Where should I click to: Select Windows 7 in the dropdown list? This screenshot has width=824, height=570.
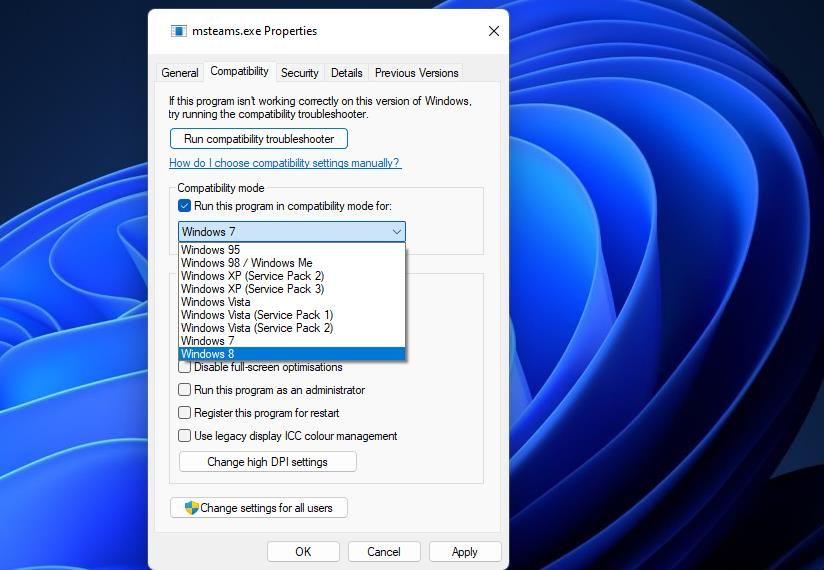(x=292, y=341)
